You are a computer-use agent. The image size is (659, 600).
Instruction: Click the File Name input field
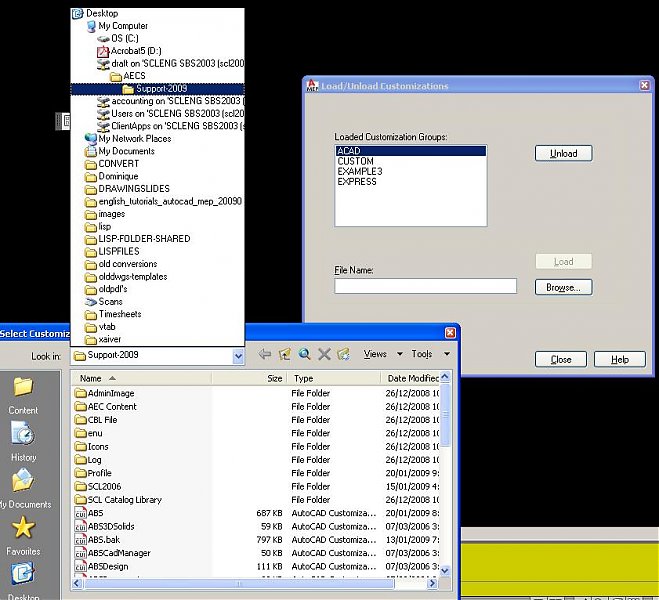pyautogui.click(x=425, y=286)
